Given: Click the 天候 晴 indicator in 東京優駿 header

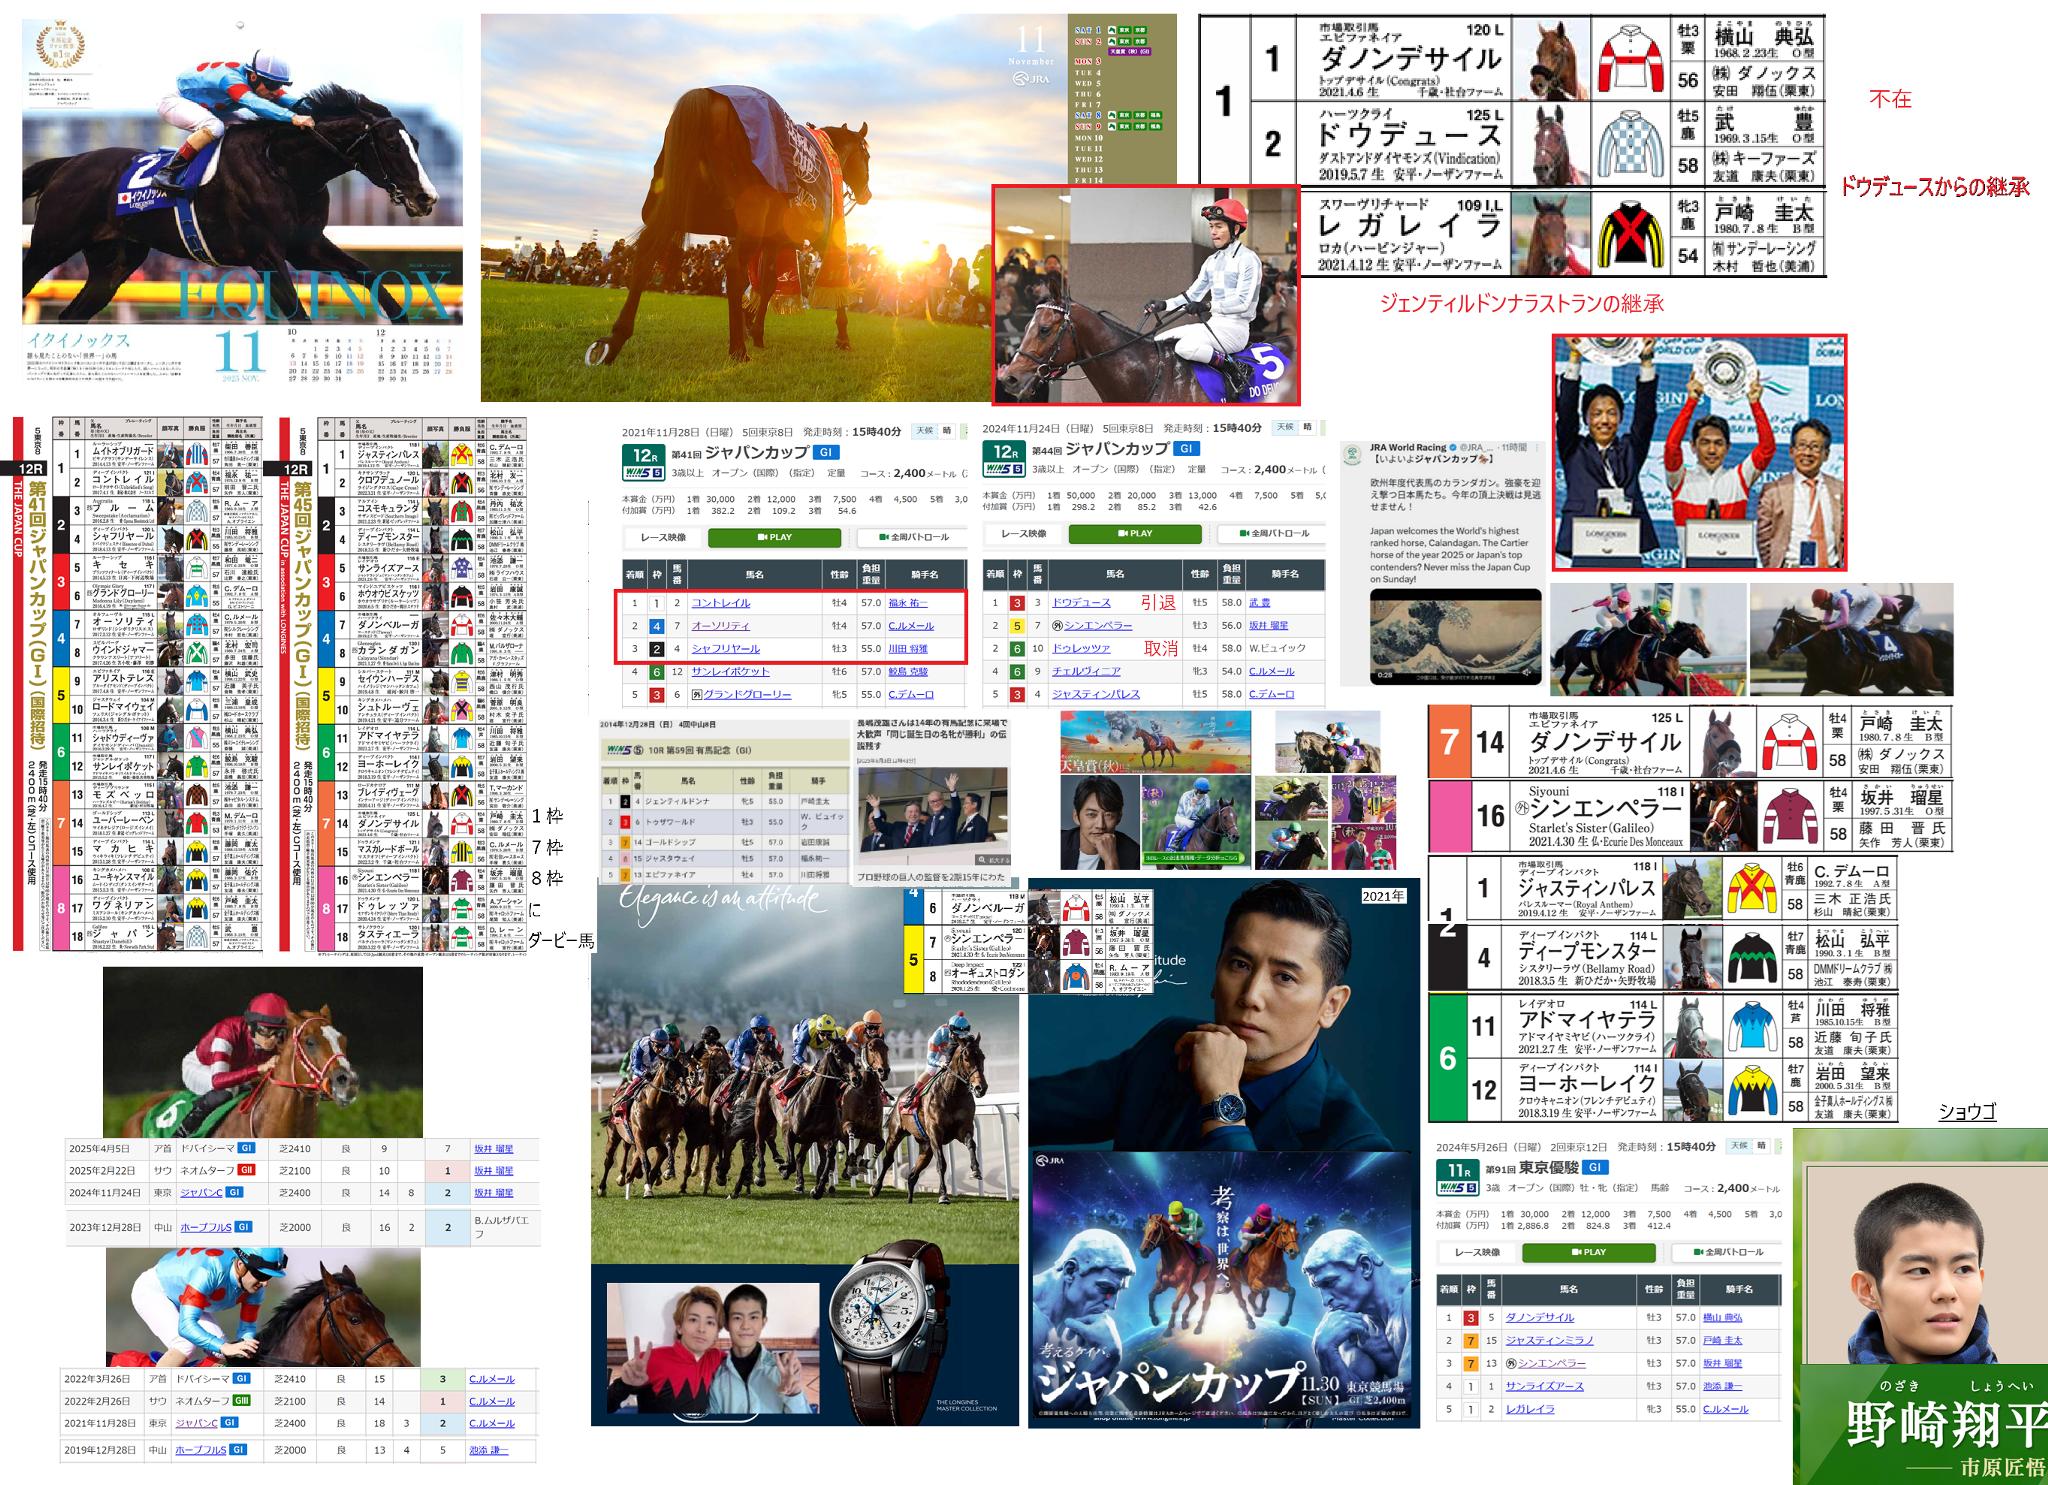Looking at the screenshot, I should [1749, 1145].
